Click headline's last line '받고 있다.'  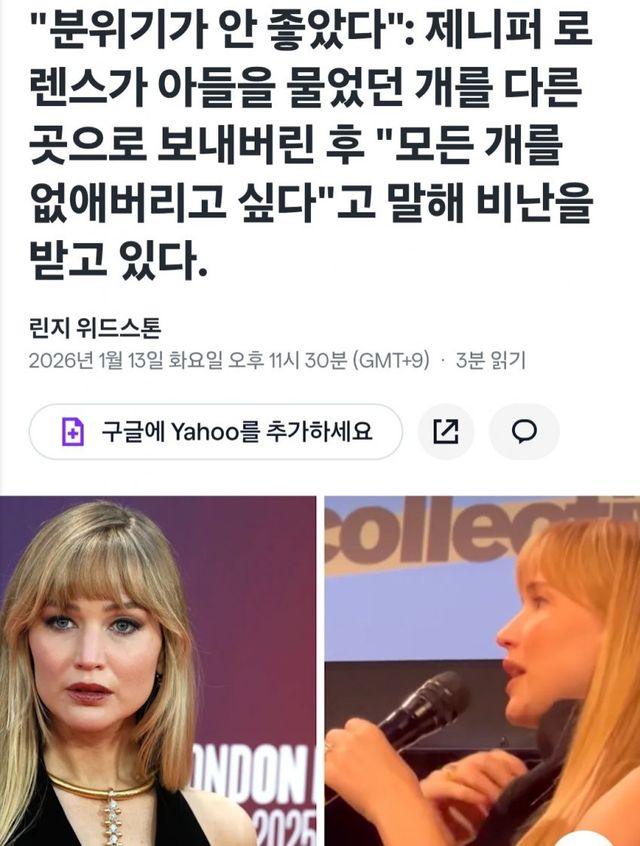tap(118, 260)
